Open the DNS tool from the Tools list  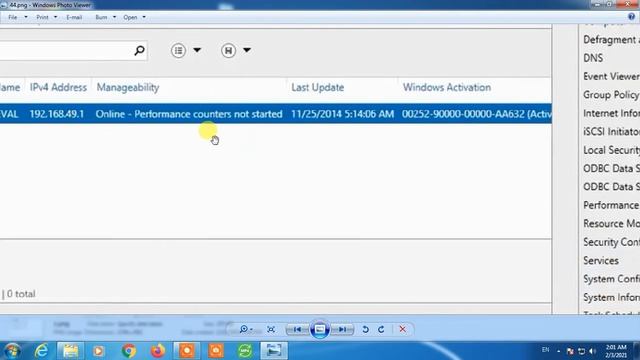click(x=593, y=58)
